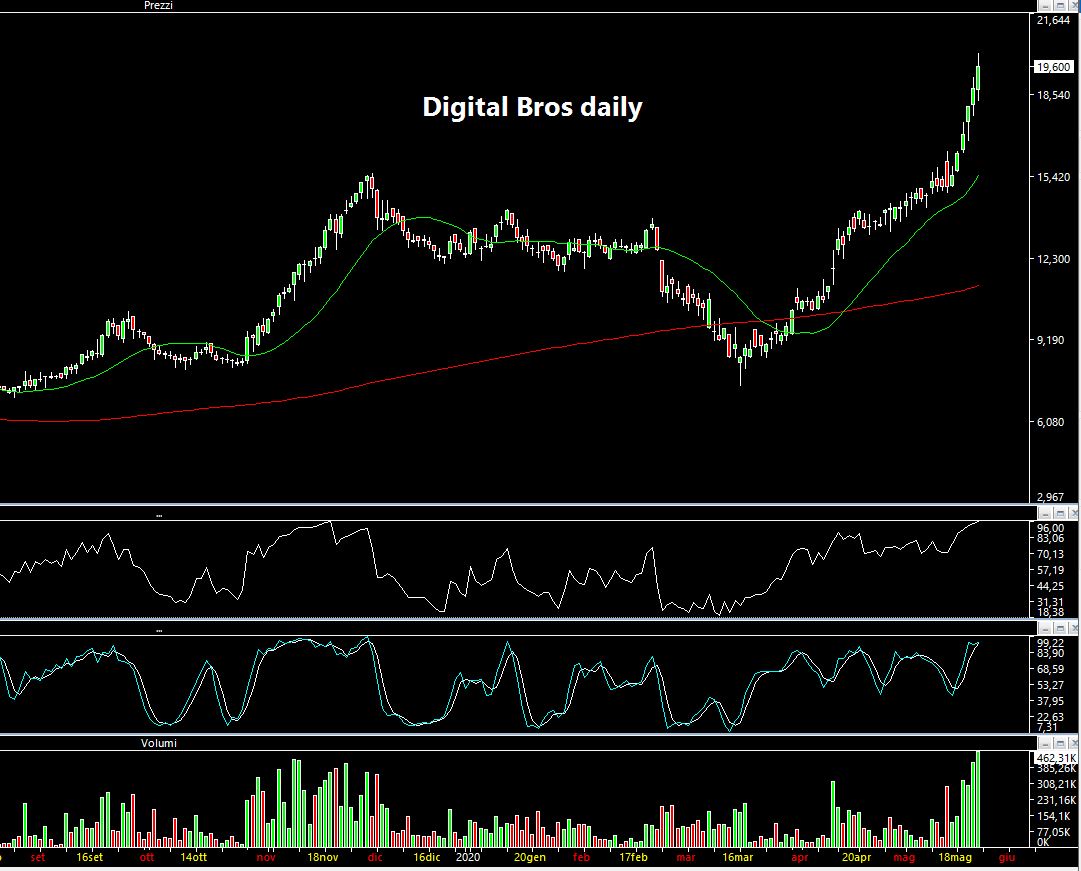Maximize the Prezzi price chart panel
Screen dimensions: 1081x871
coord(1060,6)
